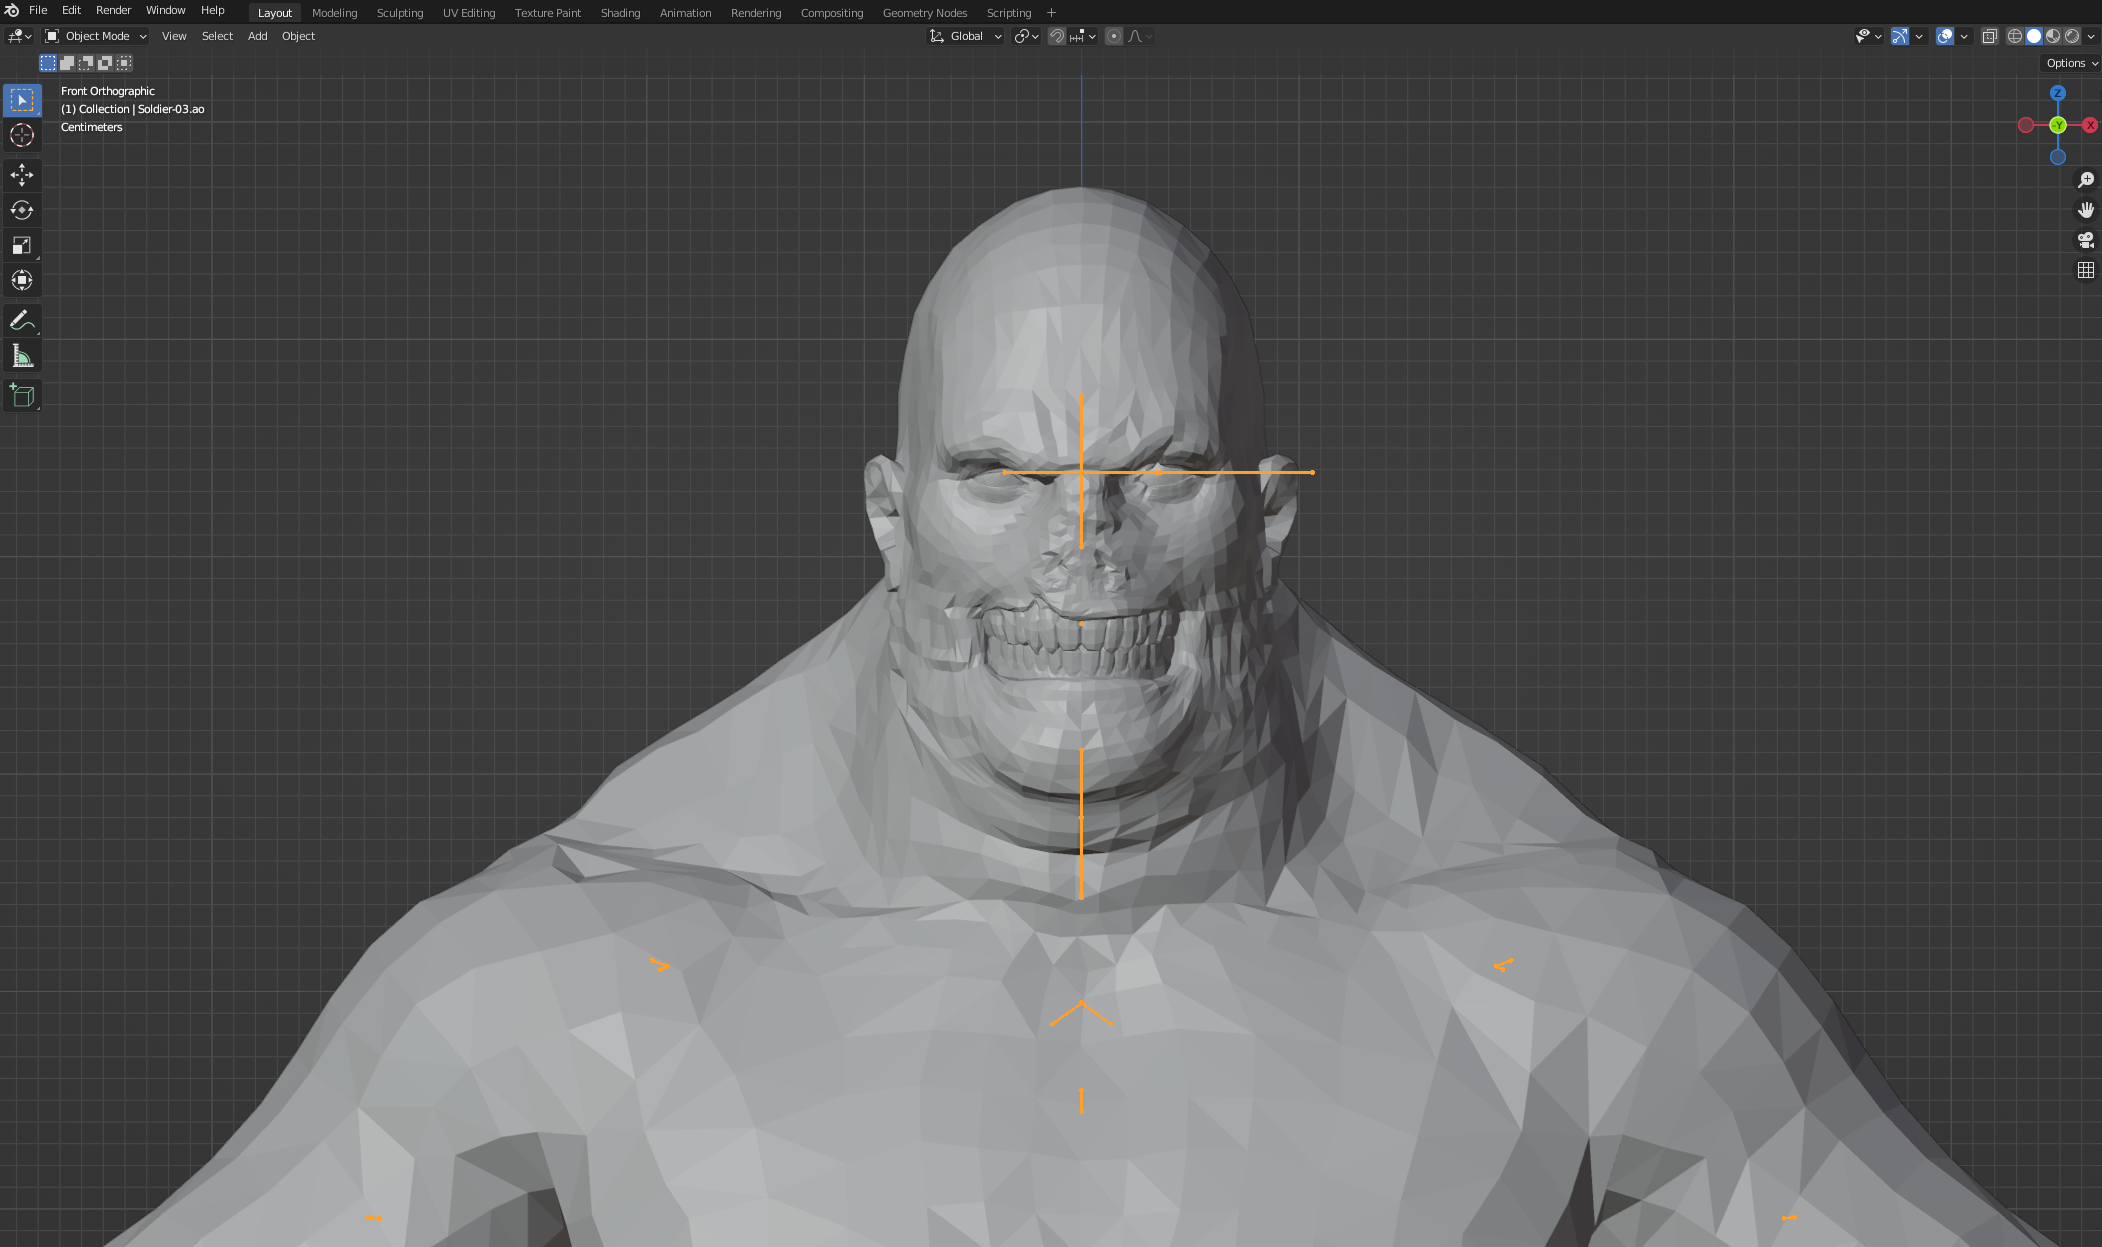Select the Scale tool
This screenshot has width=2102, height=1247.
[x=22, y=245]
